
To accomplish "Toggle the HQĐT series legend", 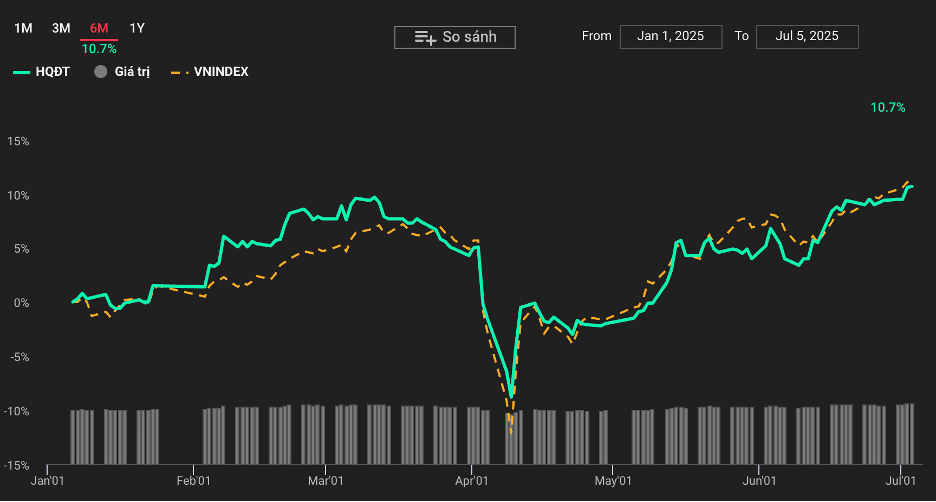I will [x=42, y=72].
